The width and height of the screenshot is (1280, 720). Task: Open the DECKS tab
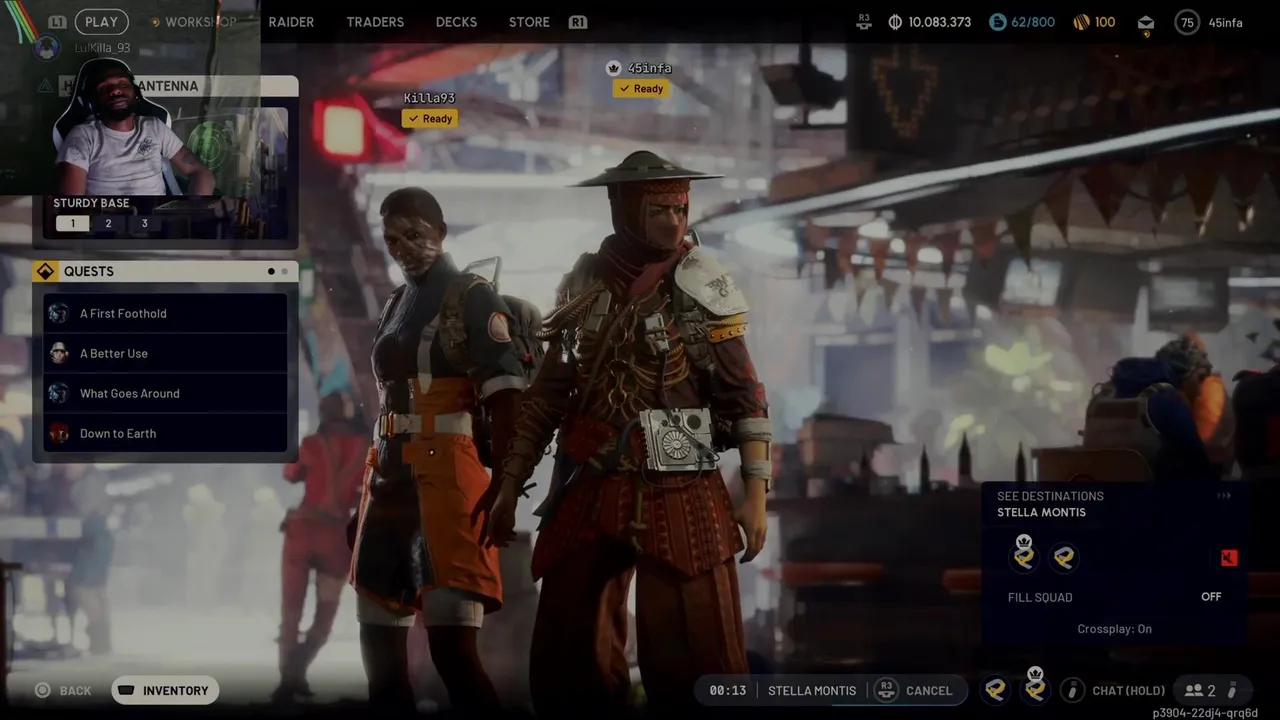pyautogui.click(x=456, y=22)
